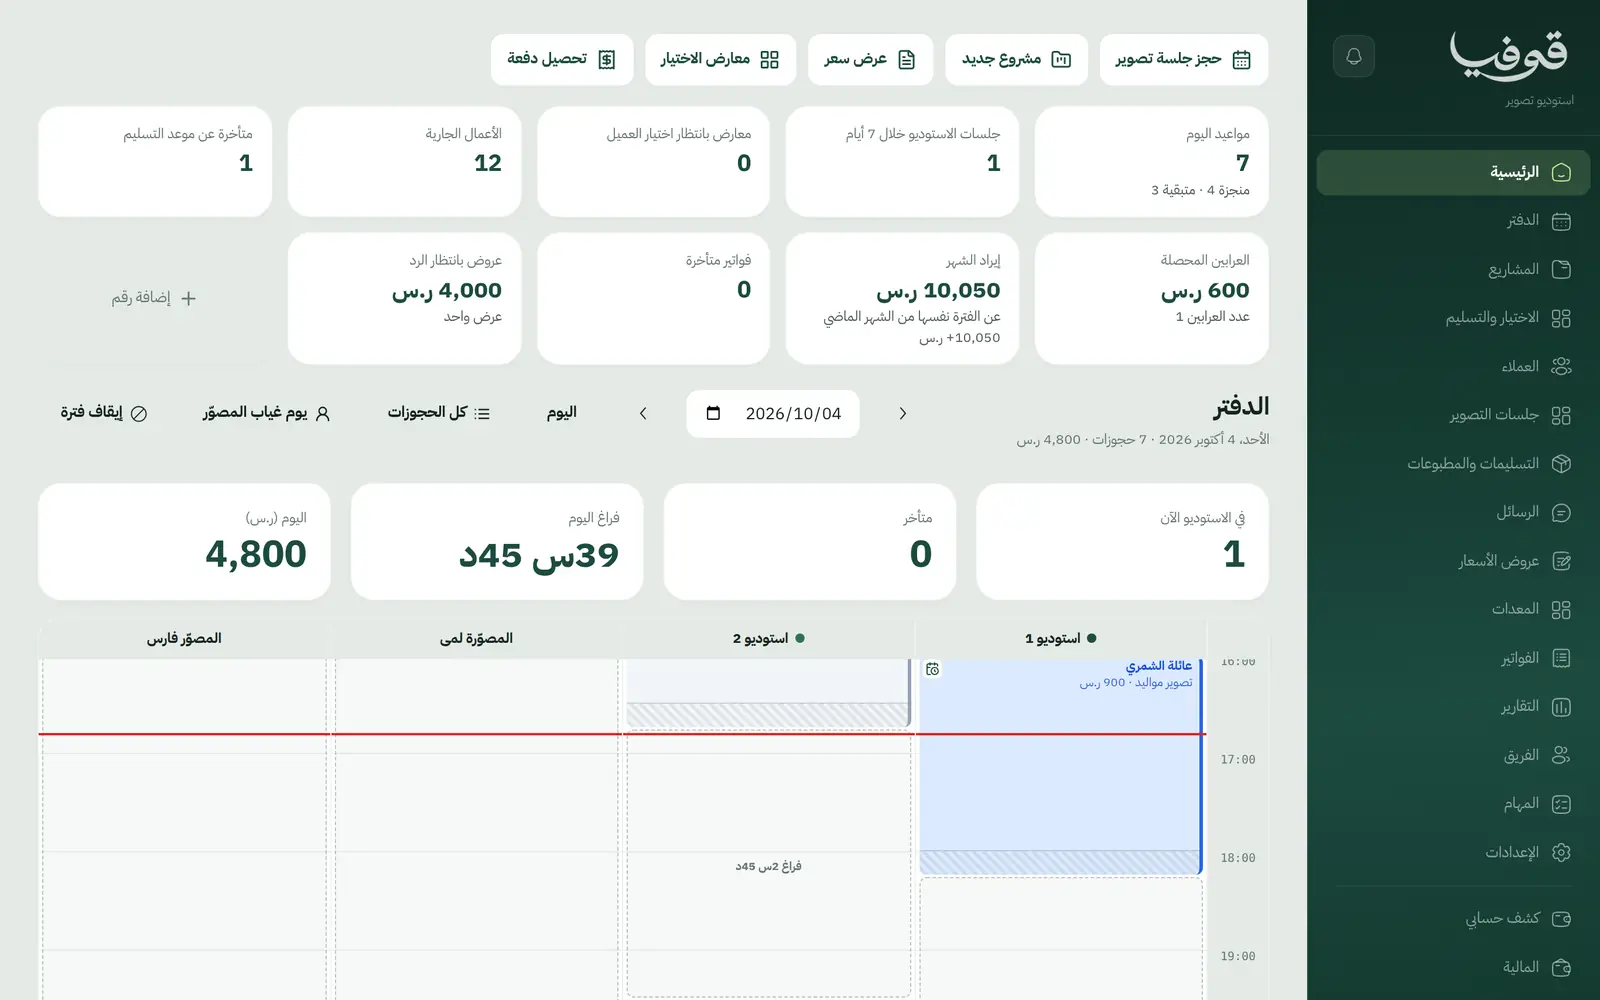Click the الإعدادات gear icon

pyautogui.click(x=1561, y=853)
